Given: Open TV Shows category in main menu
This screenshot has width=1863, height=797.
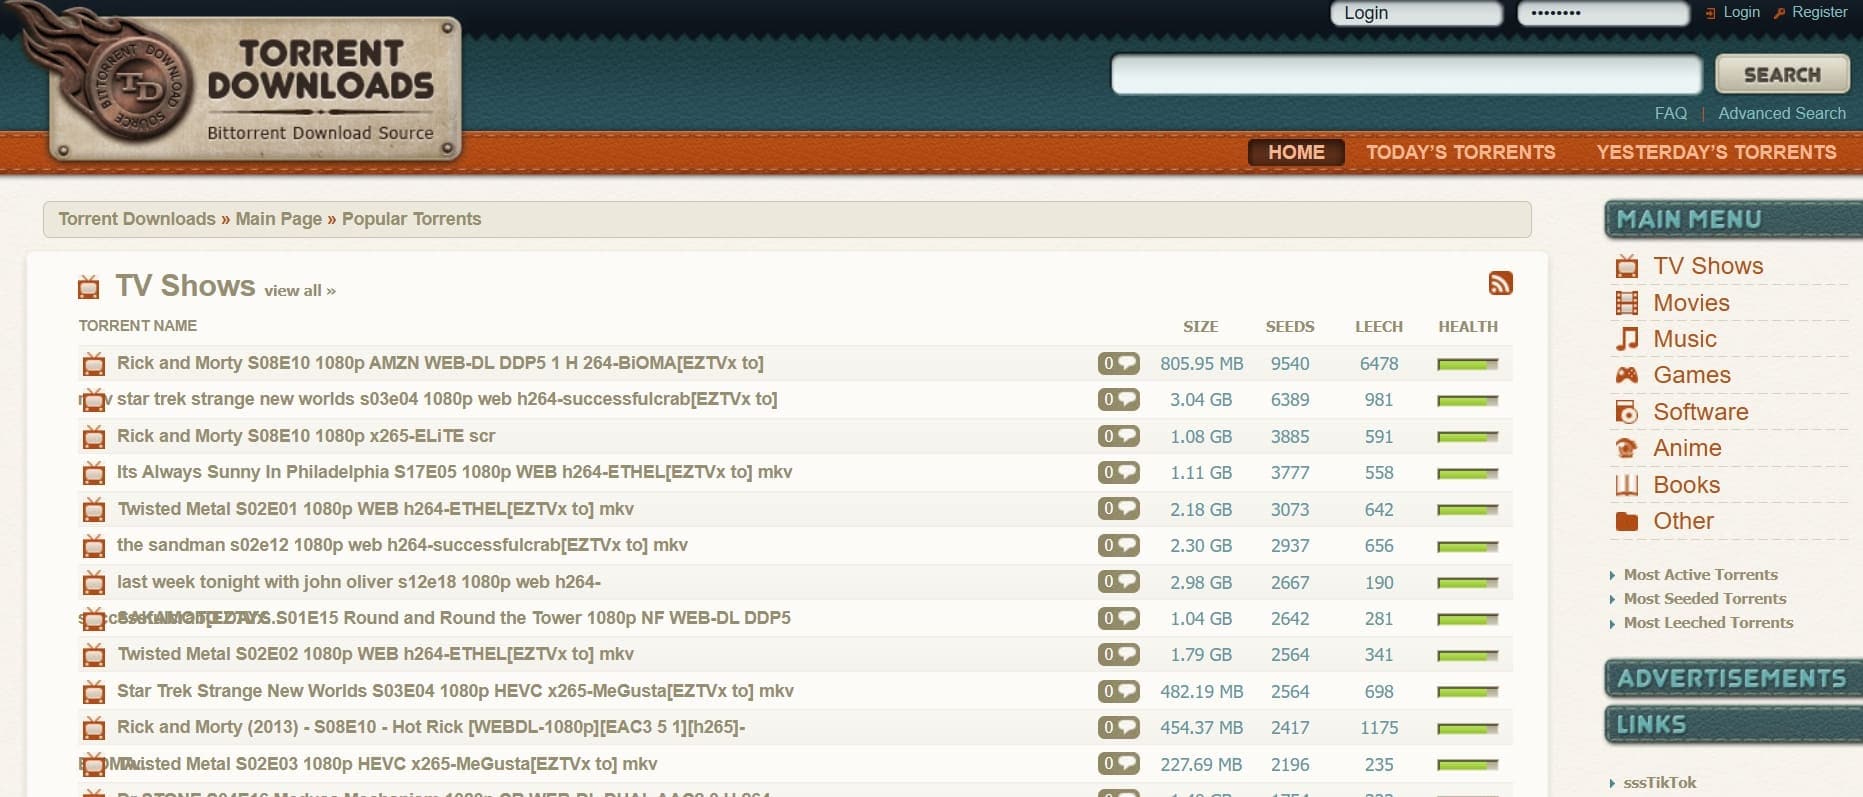Looking at the screenshot, I should (x=1708, y=266).
